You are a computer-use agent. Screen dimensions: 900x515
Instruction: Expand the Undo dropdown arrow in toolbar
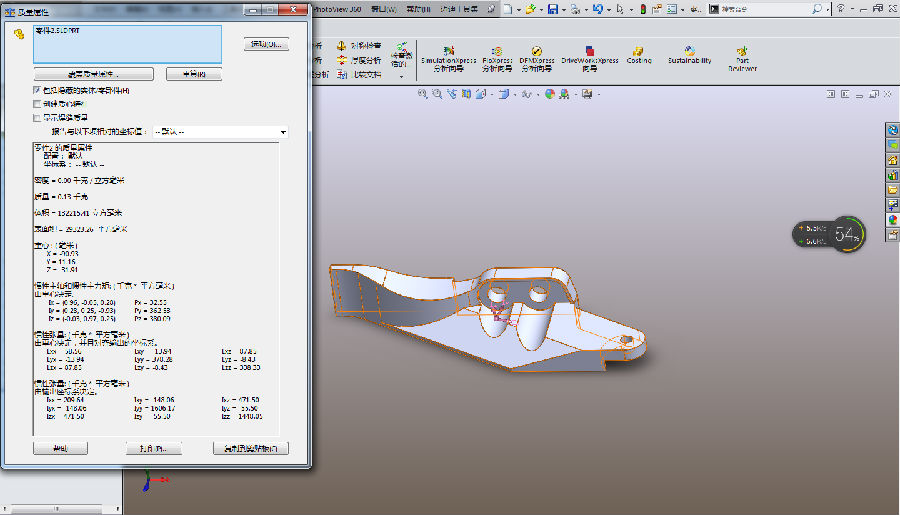tap(609, 9)
